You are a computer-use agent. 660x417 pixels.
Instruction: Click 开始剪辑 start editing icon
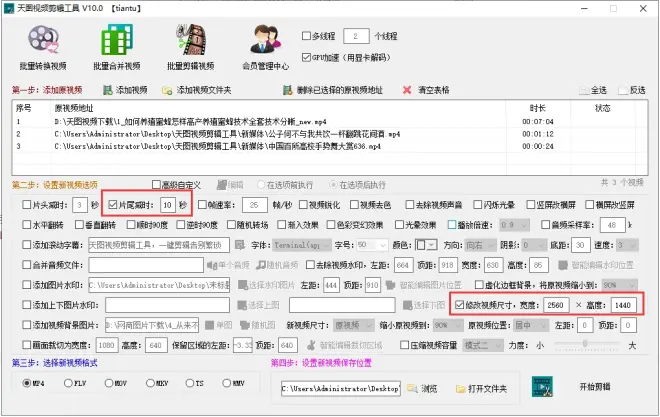point(544,386)
